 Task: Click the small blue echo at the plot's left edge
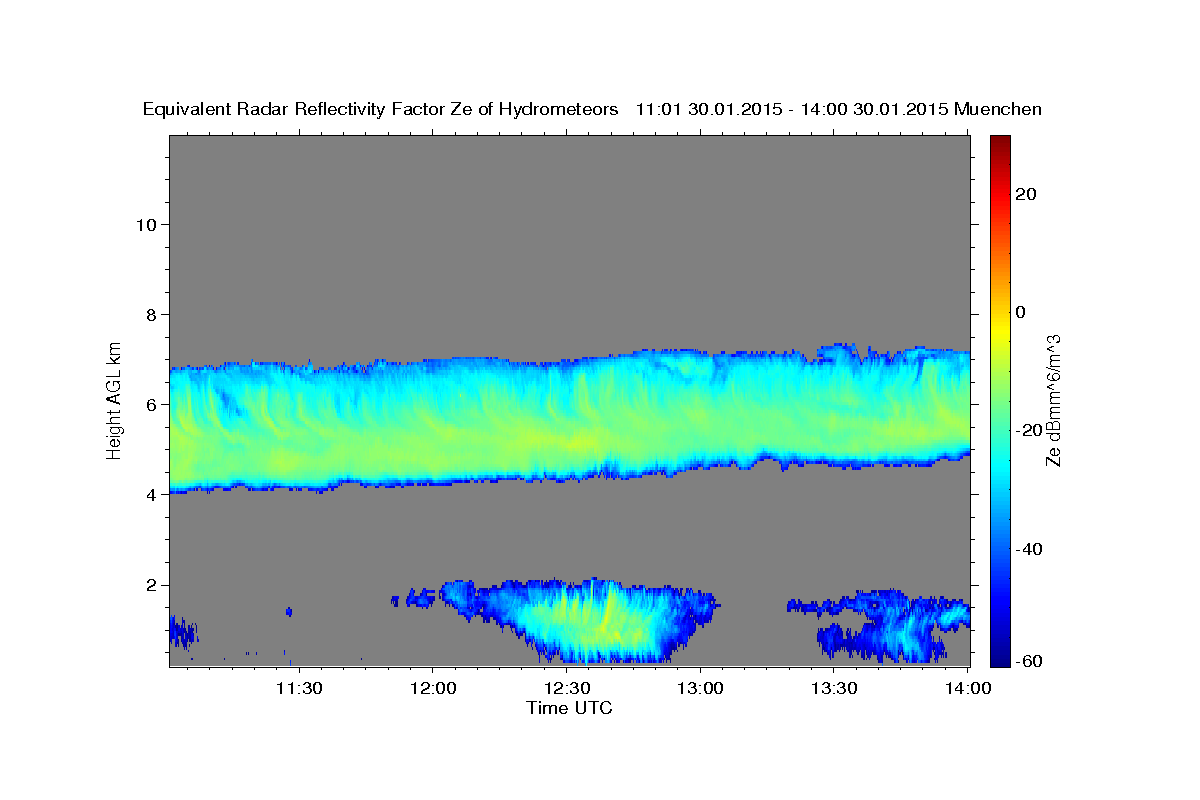[x=183, y=632]
